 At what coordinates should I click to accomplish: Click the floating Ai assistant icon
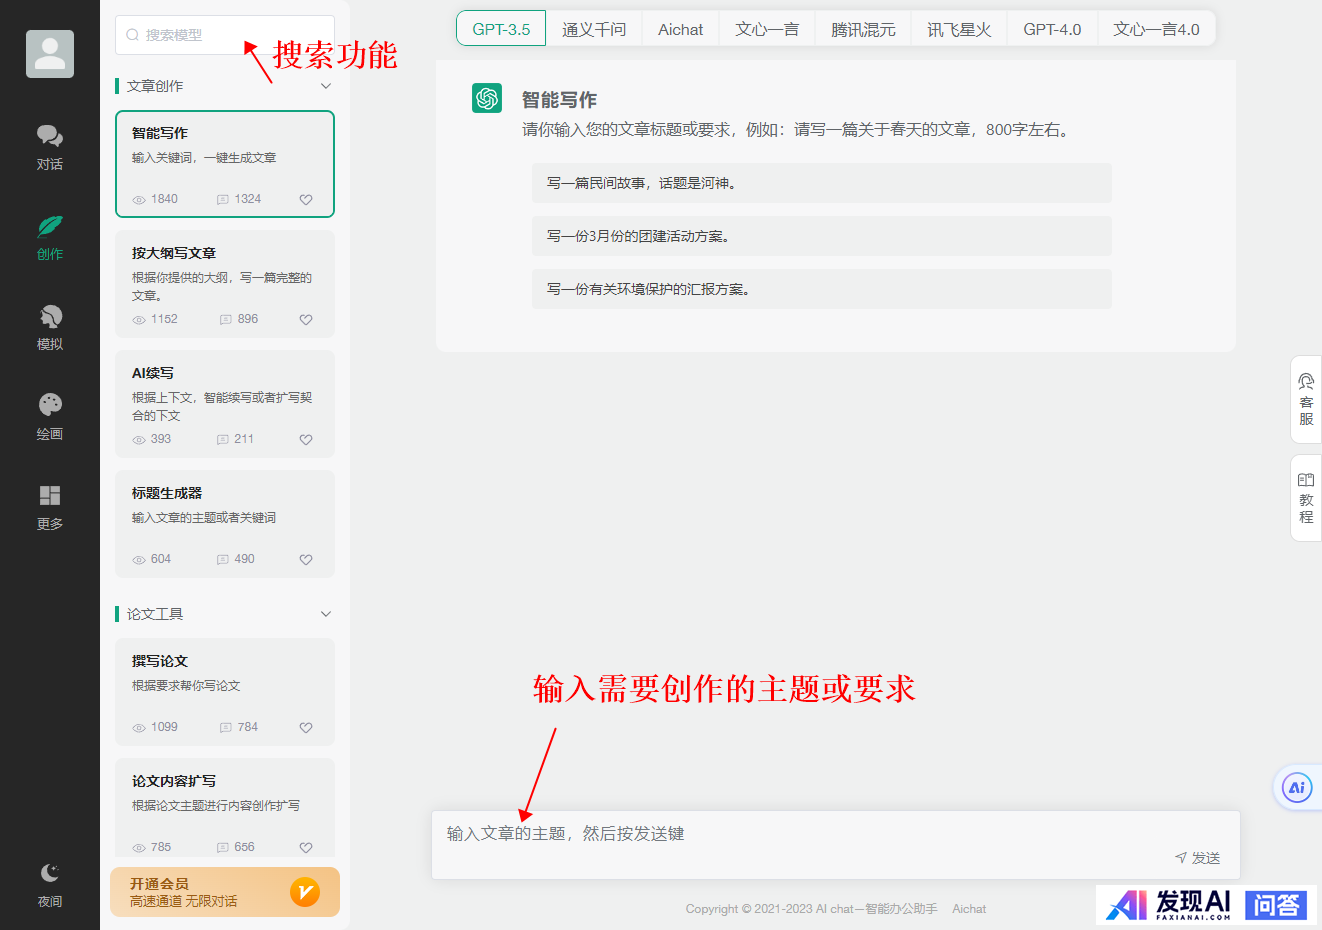tap(1297, 788)
